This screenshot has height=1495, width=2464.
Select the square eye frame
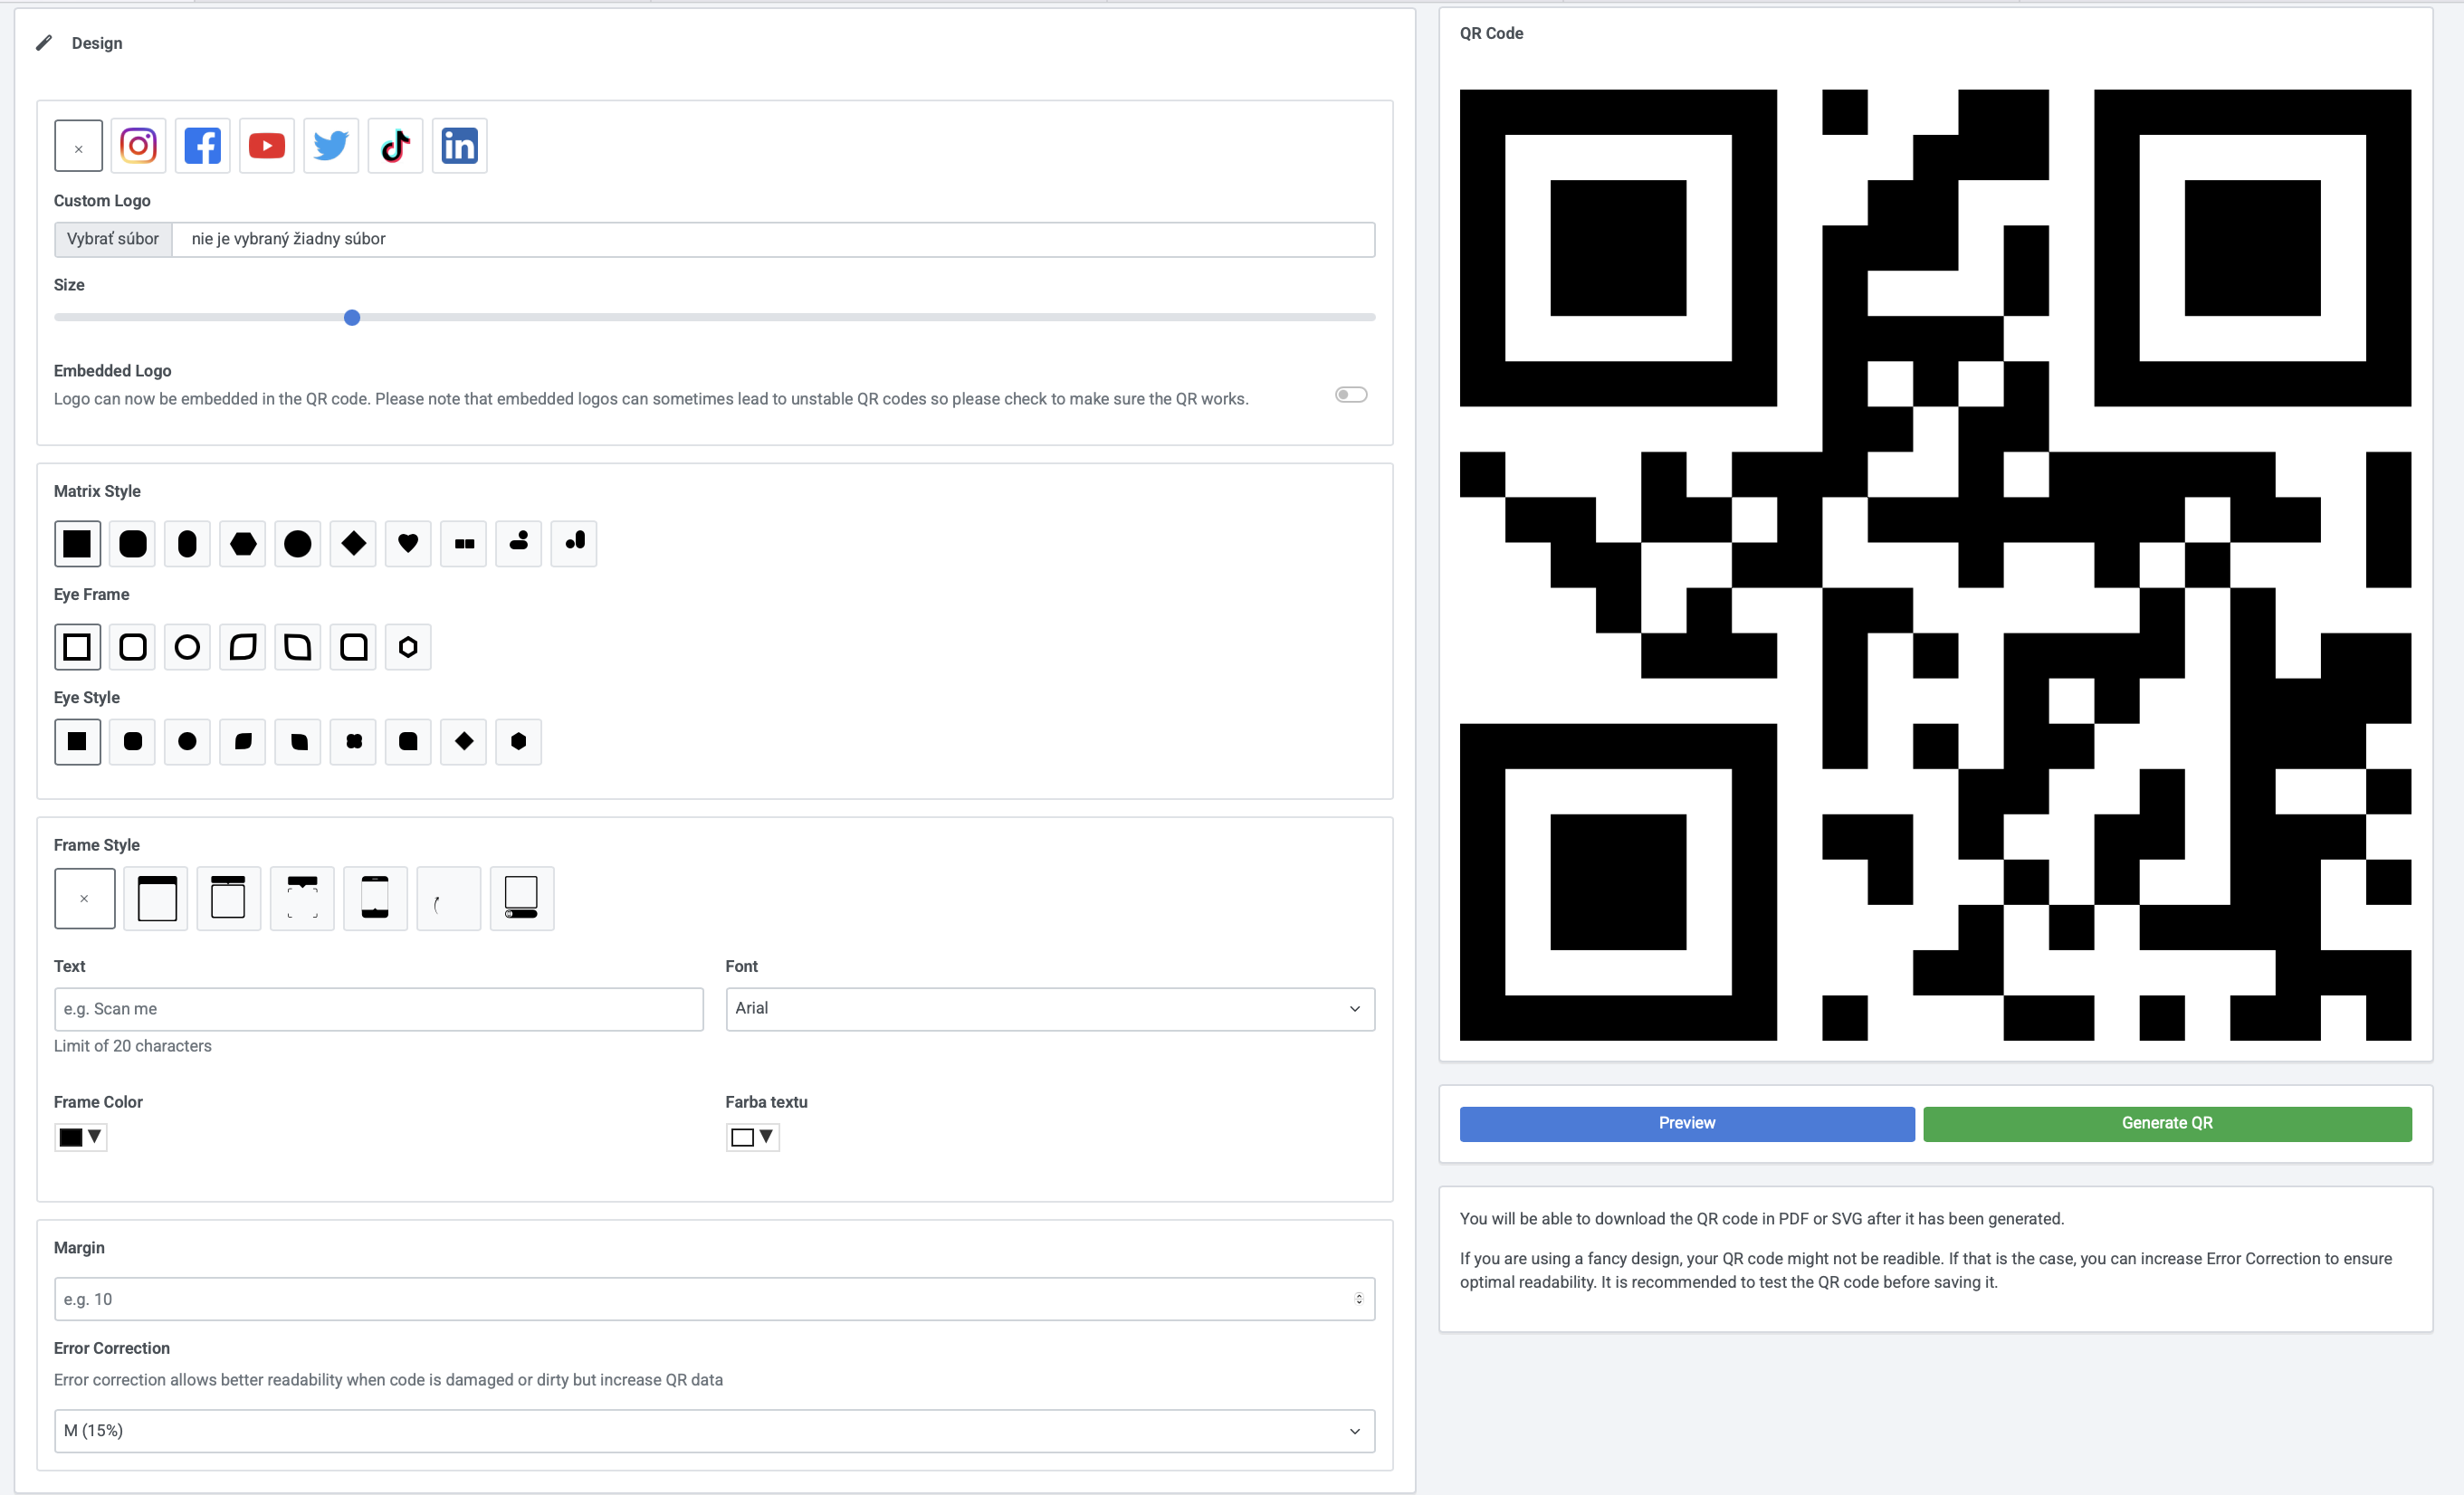tap(77, 647)
